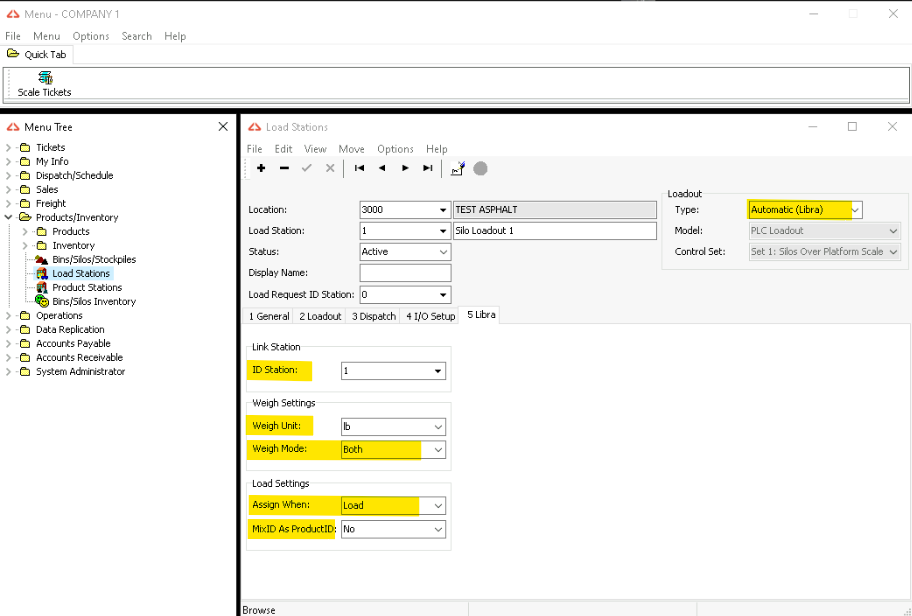Click the System Administrator folder
Screen dimensions: 912x616
click(80, 371)
